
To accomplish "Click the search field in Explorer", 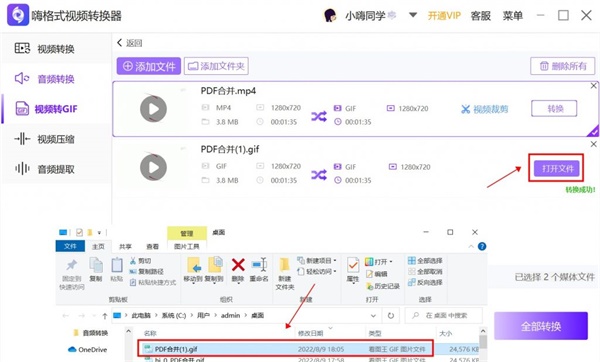I will [x=444, y=316].
